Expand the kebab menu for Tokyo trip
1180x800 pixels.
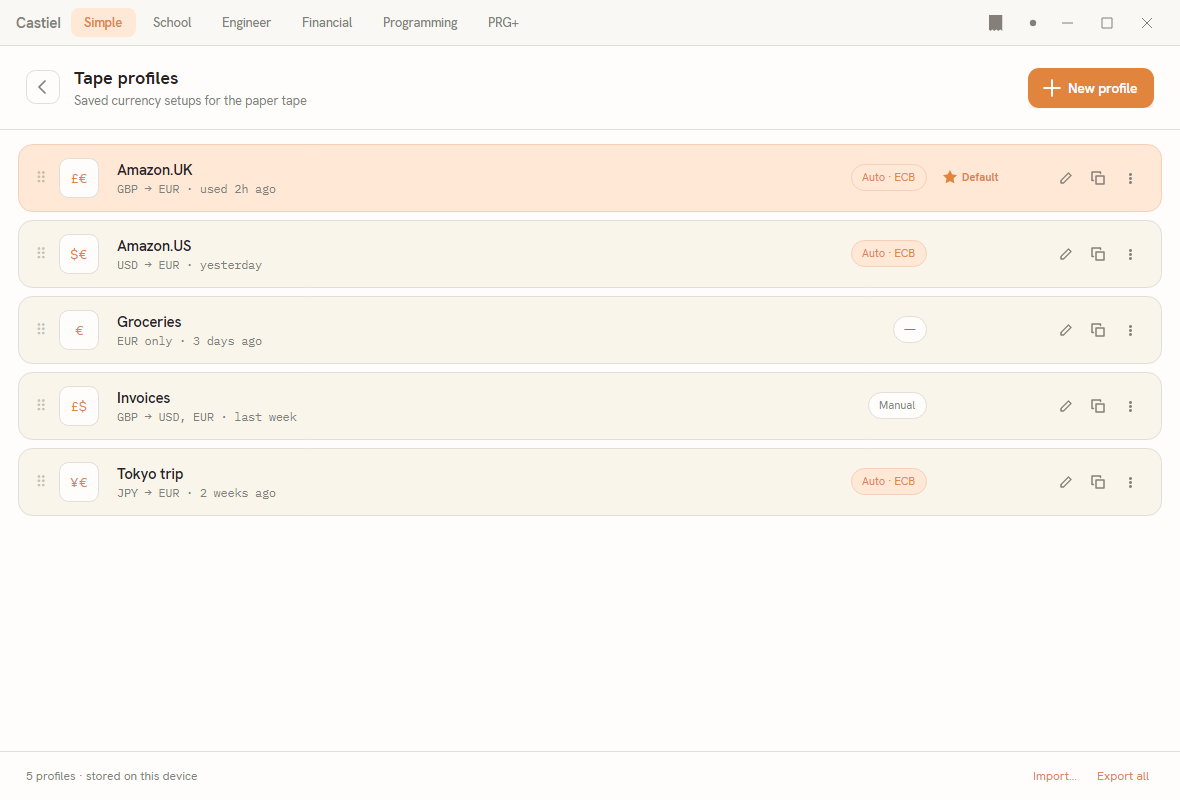tap(1130, 482)
